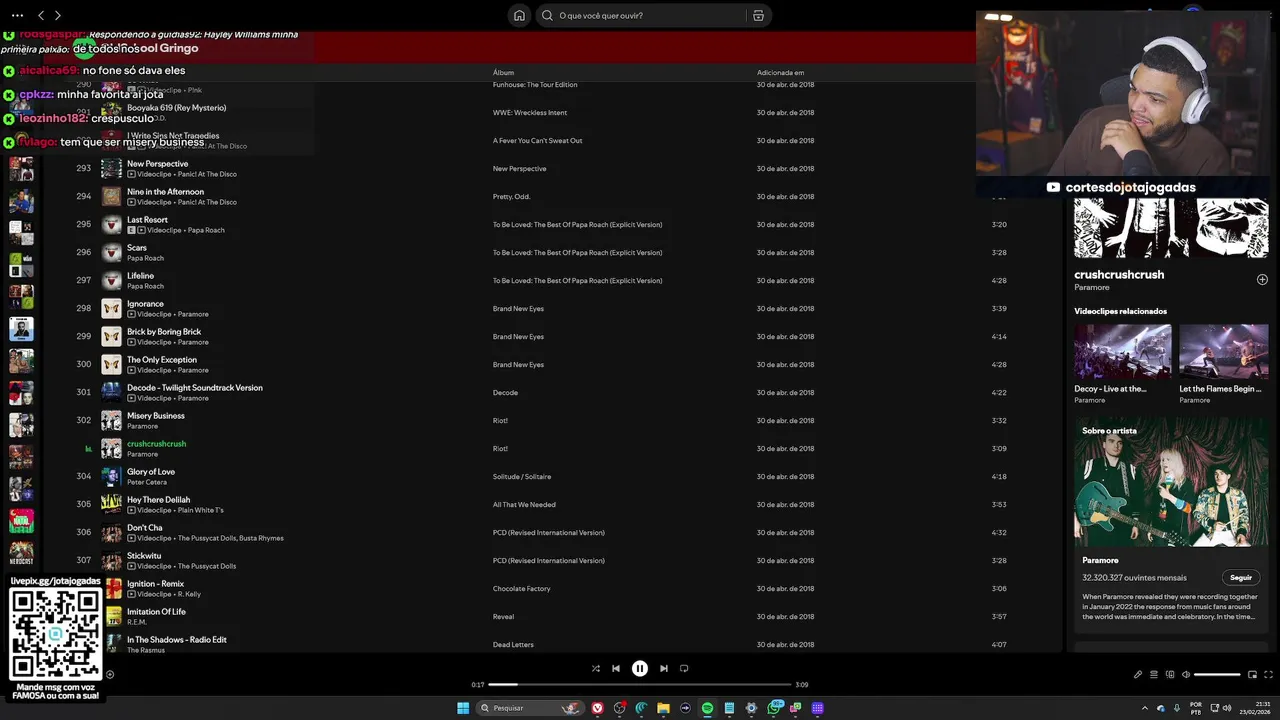Select the song row 'Last Resort'
The height and width of the screenshot is (720, 1280).
point(550,224)
